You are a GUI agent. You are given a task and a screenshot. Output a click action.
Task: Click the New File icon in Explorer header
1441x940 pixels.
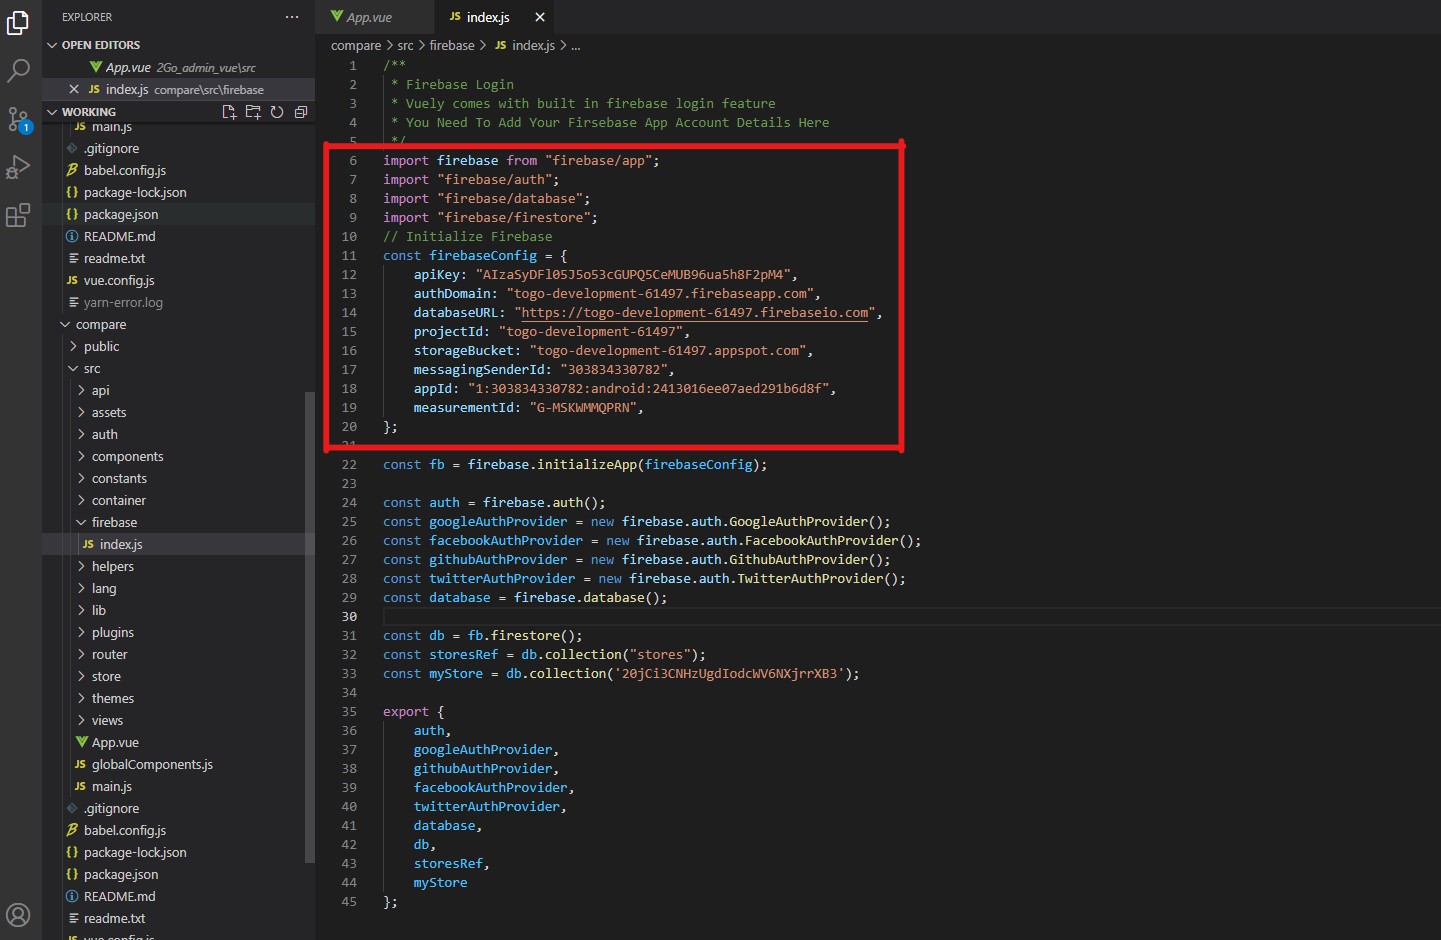[x=228, y=112]
